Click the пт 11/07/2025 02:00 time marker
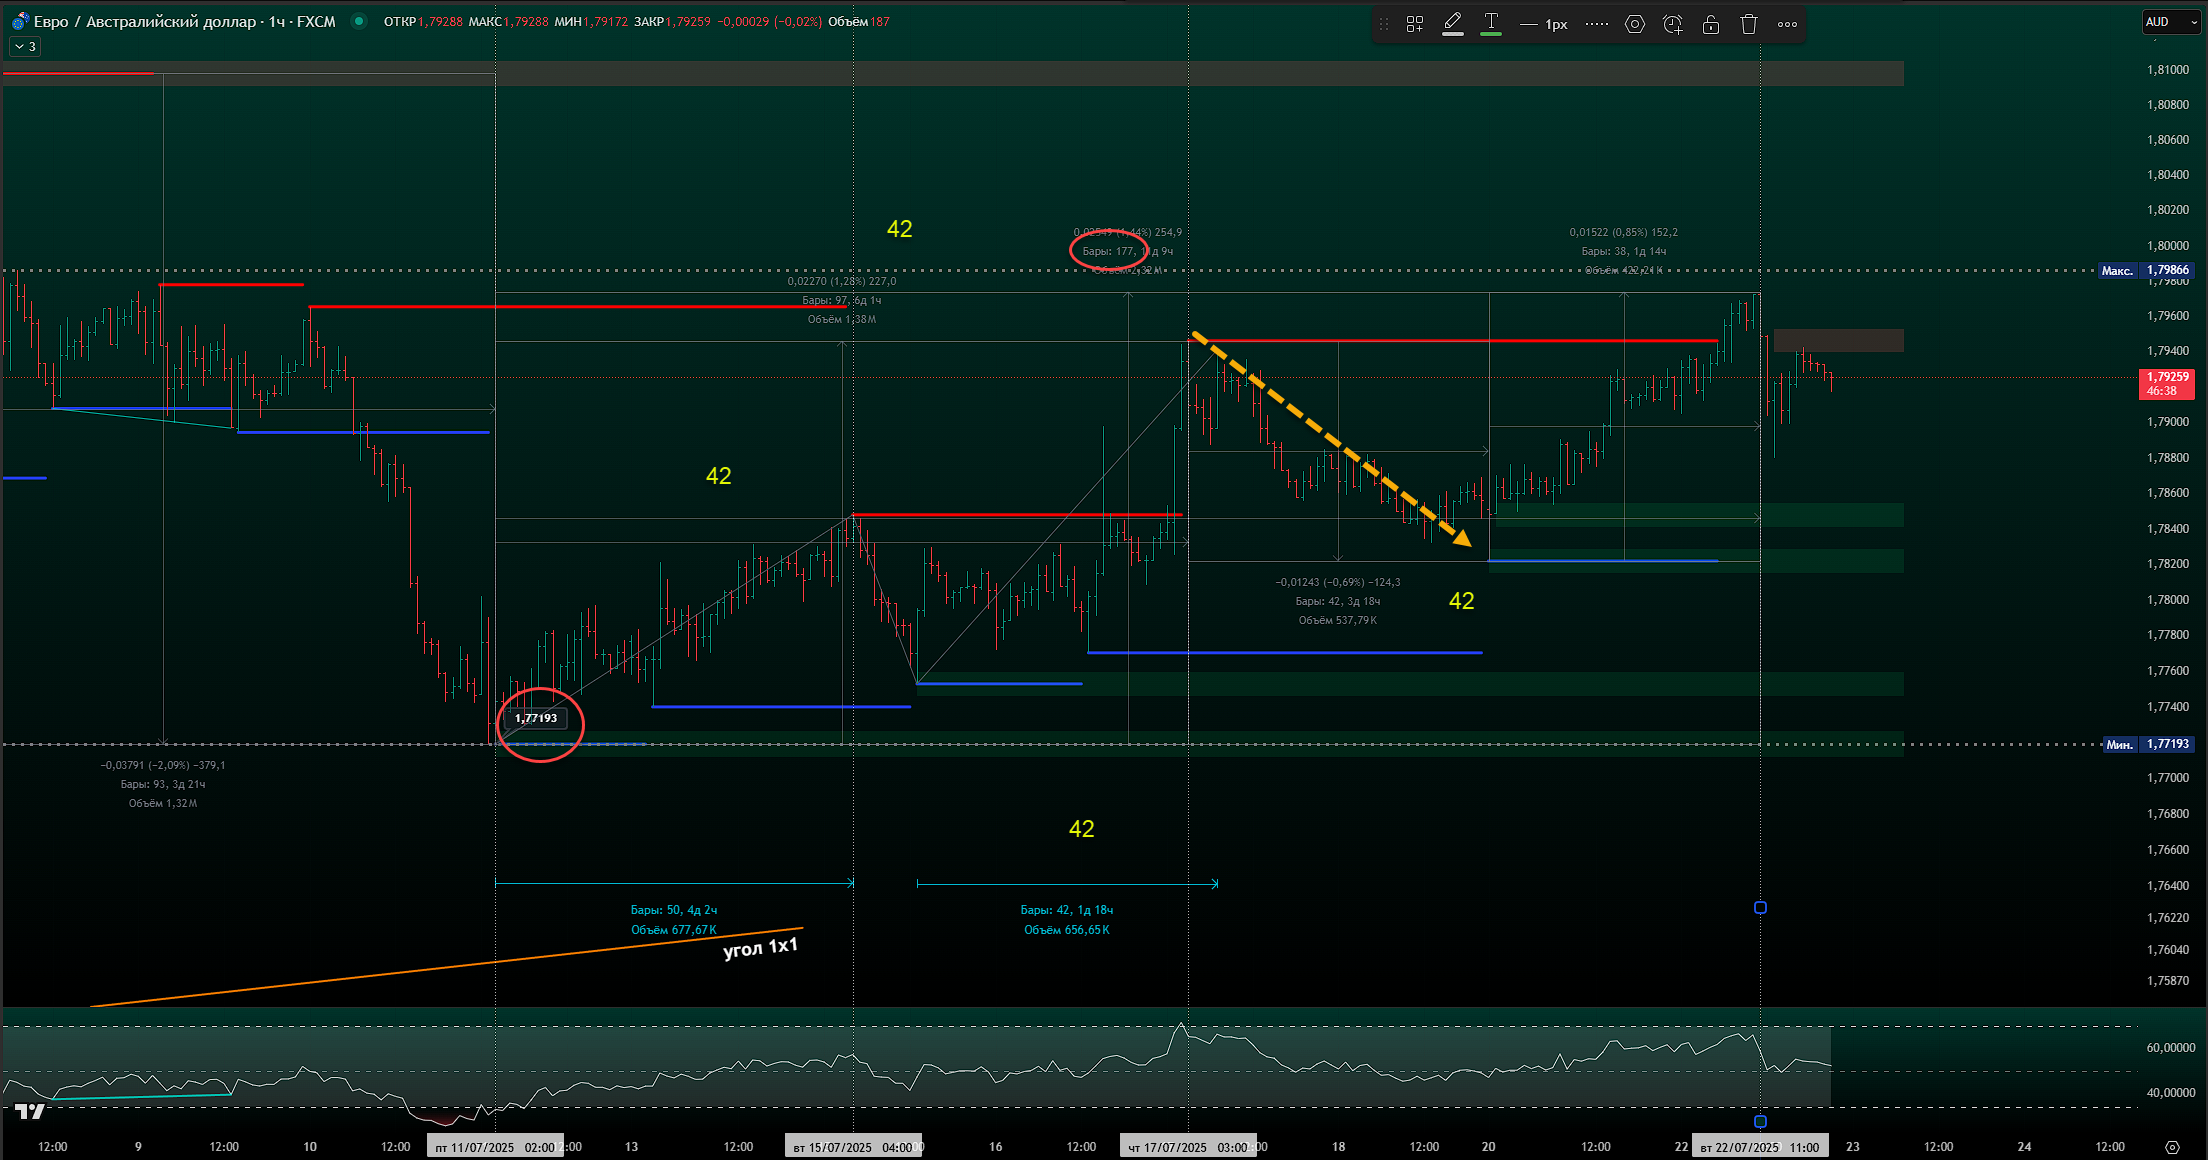 click(495, 1147)
